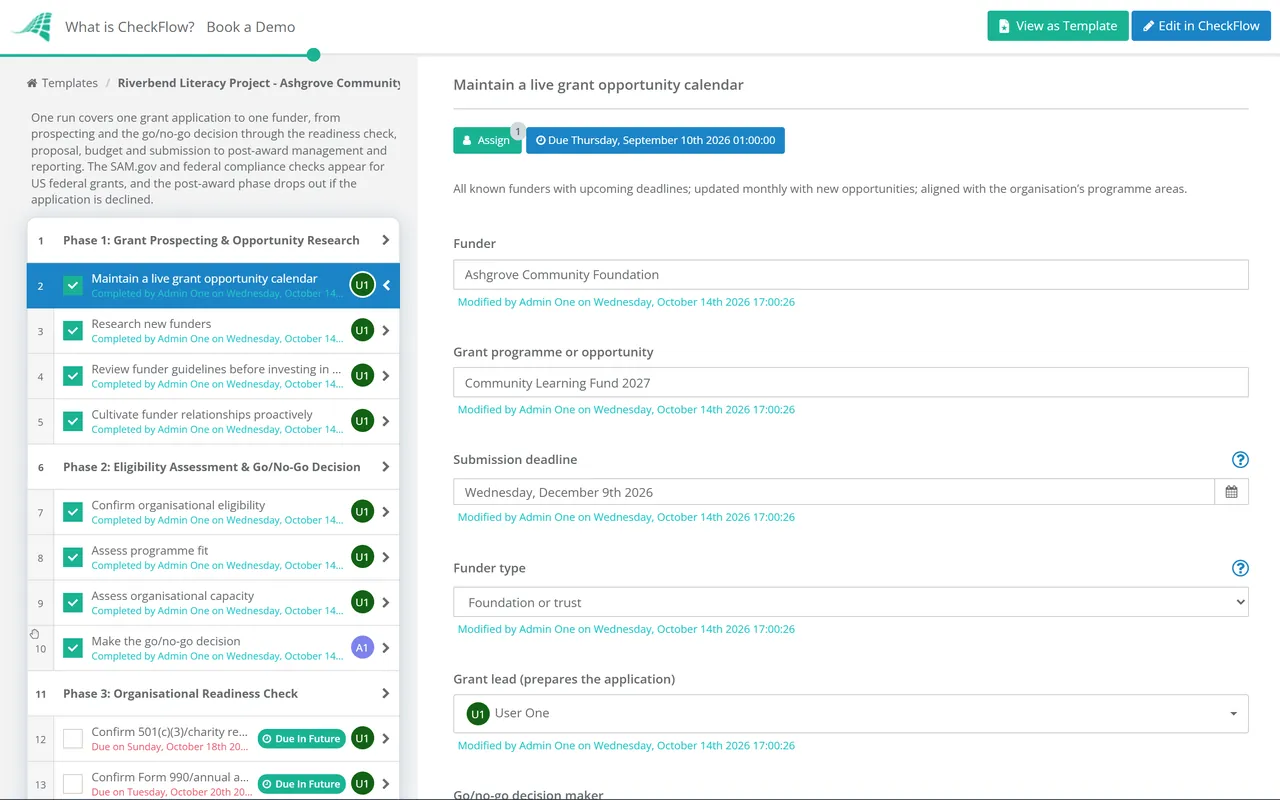Click View as Template button
1280x800 pixels.
pyautogui.click(x=1058, y=26)
